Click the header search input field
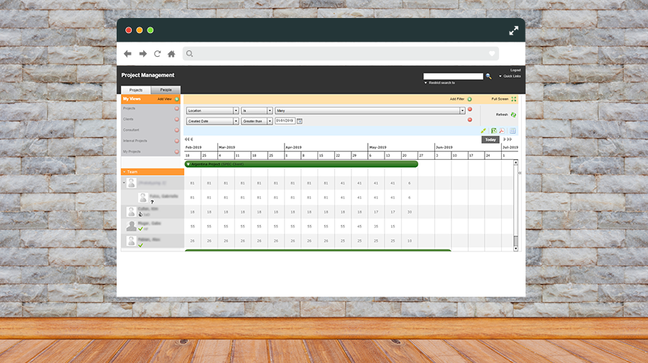The image size is (648, 363). [453, 76]
